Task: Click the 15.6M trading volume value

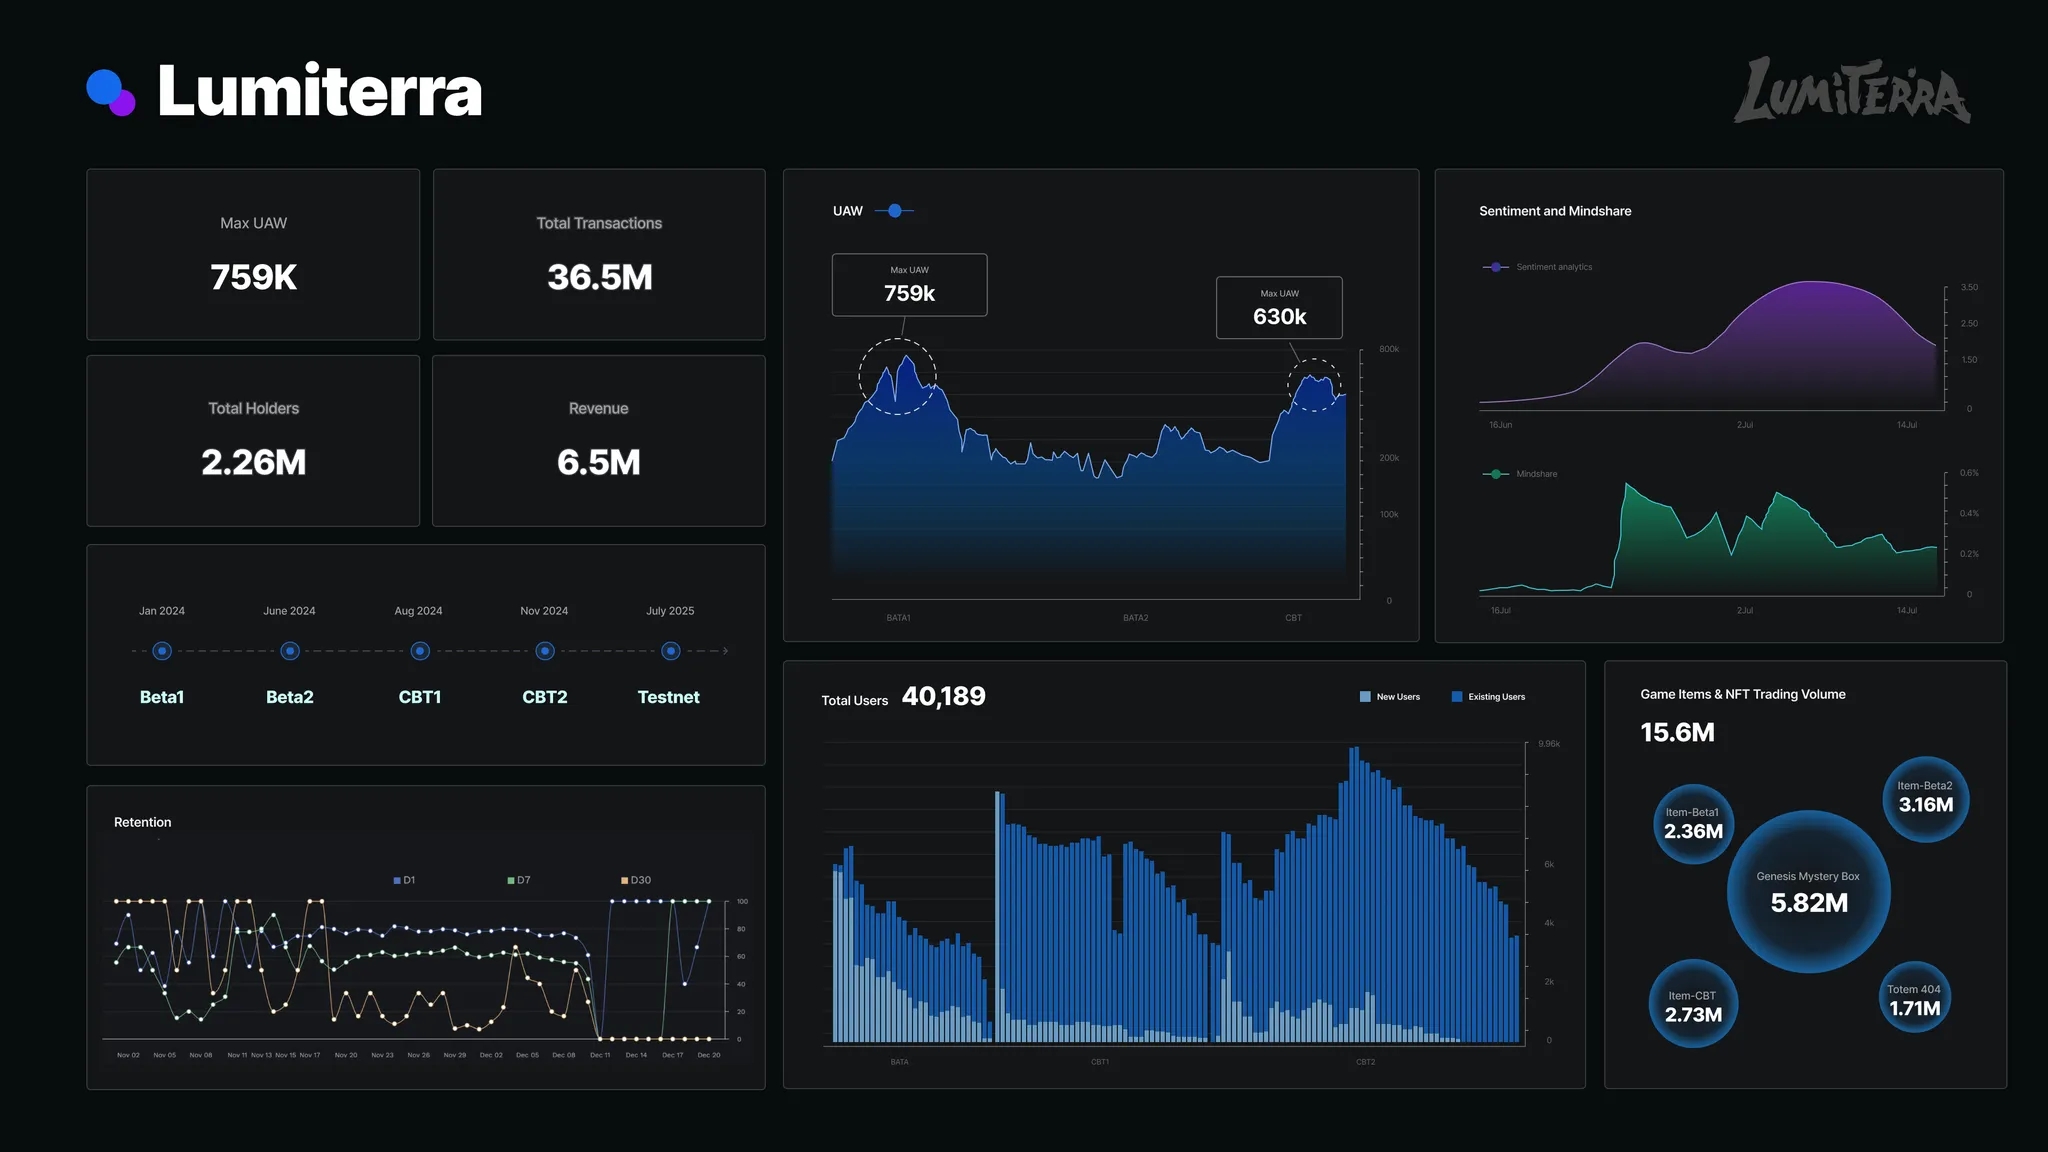Action: [1677, 732]
